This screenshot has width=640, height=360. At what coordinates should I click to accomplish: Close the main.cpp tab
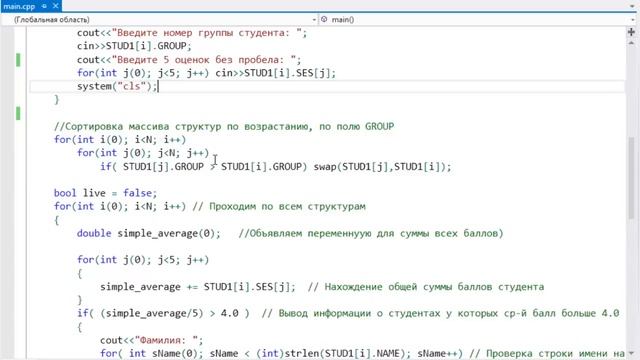point(56,6)
